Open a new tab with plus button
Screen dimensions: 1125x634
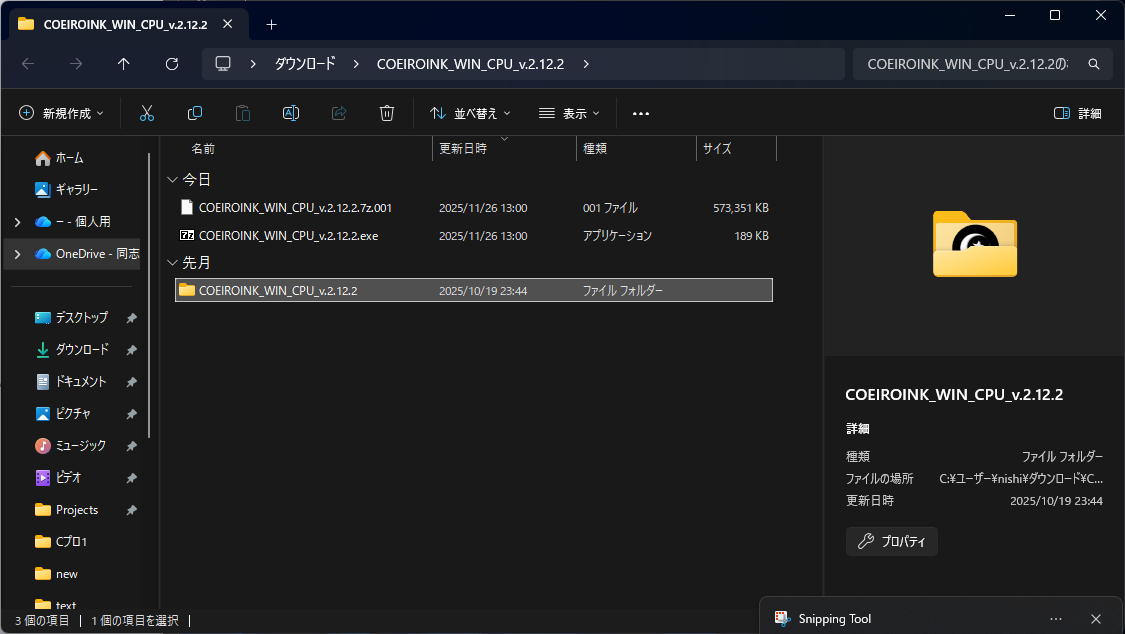pyautogui.click(x=271, y=24)
